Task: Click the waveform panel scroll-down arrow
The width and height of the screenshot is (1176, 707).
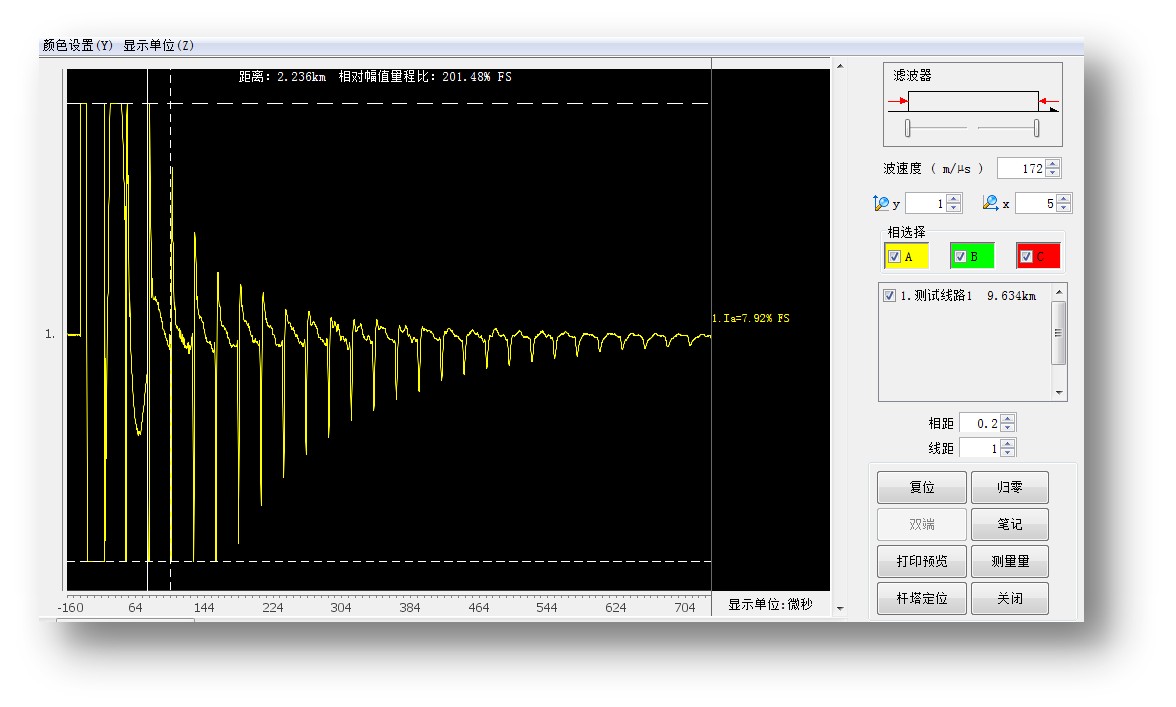Action: pos(840,609)
